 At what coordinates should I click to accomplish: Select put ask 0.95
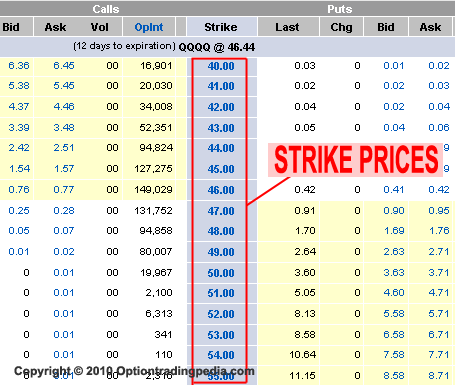tap(439, 211)
